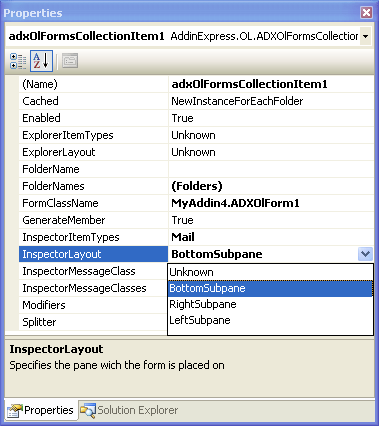Select the (Name) property row

93,84
